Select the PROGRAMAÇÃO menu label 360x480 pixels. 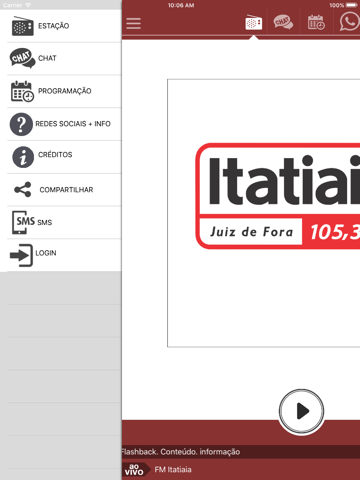[x=65, y=91]
